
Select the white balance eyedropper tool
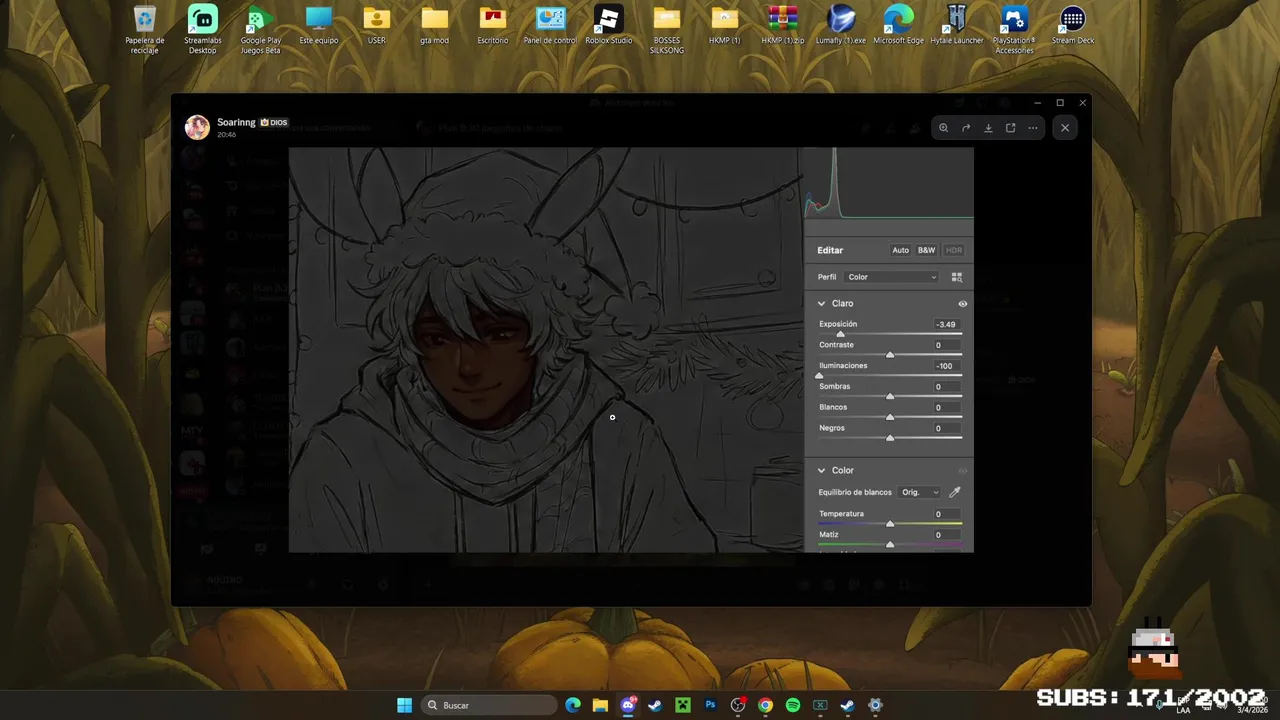954,492
